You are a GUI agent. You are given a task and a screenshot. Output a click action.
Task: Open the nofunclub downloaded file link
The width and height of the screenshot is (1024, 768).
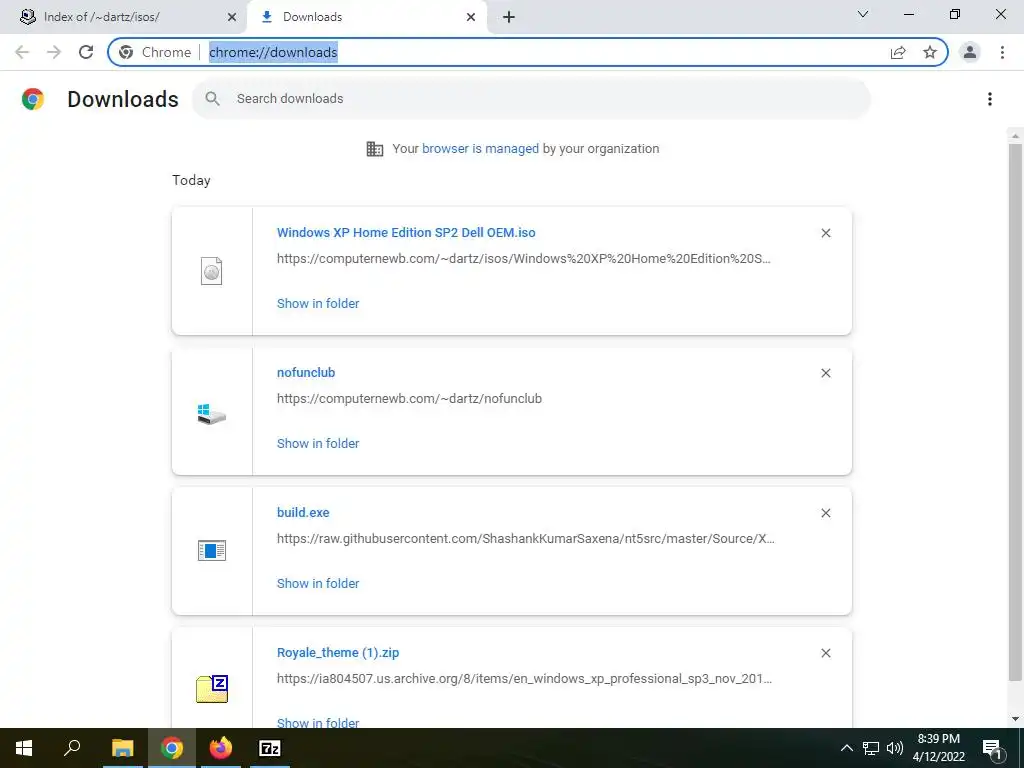pyautogui.click(x=306, y=372)
